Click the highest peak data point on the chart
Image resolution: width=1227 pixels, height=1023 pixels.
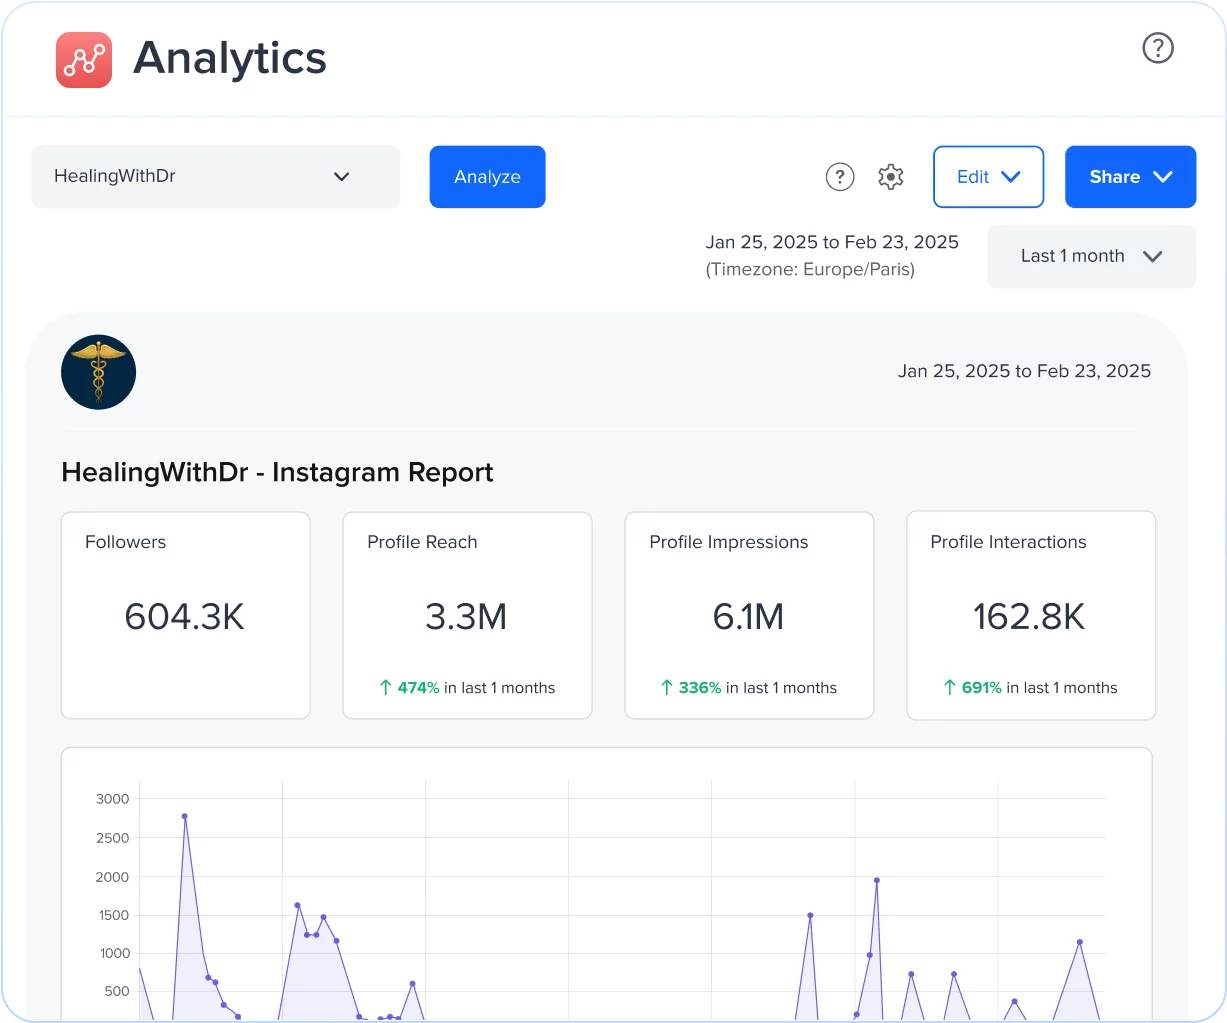coord(184,817)
